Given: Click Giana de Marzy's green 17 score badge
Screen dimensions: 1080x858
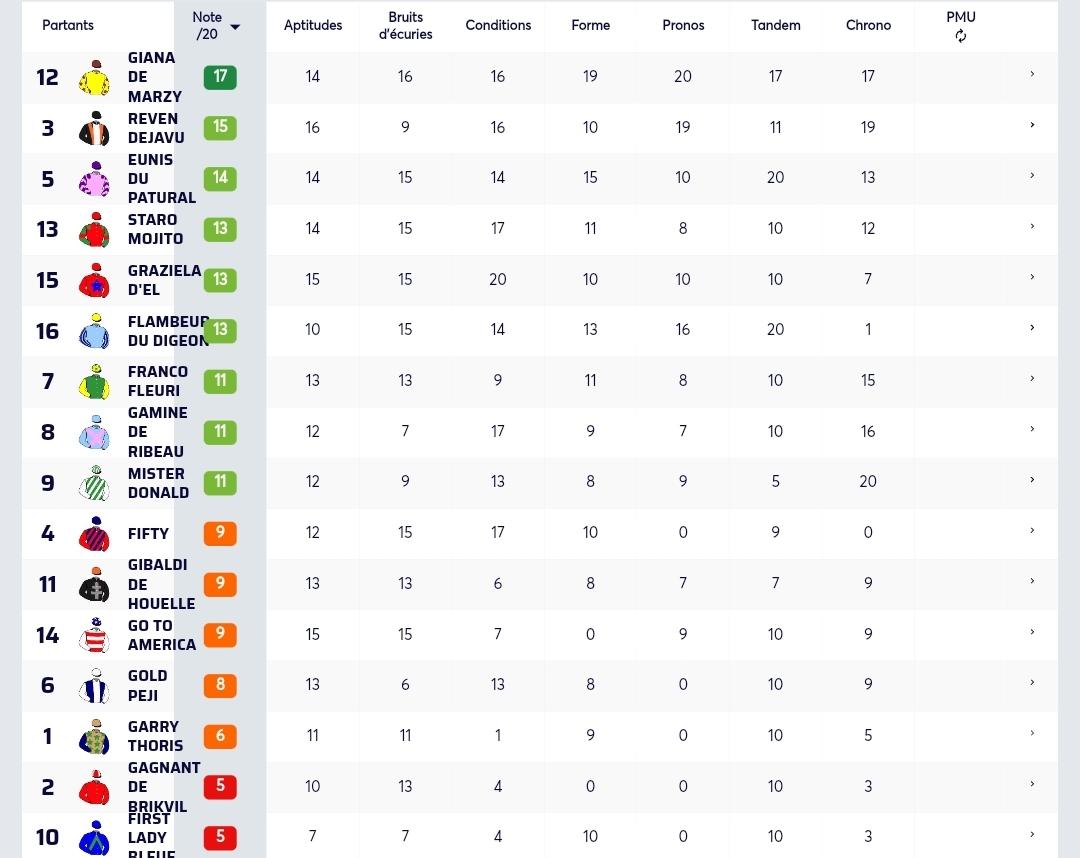Looking at the screenshot, I should point(220,77).
